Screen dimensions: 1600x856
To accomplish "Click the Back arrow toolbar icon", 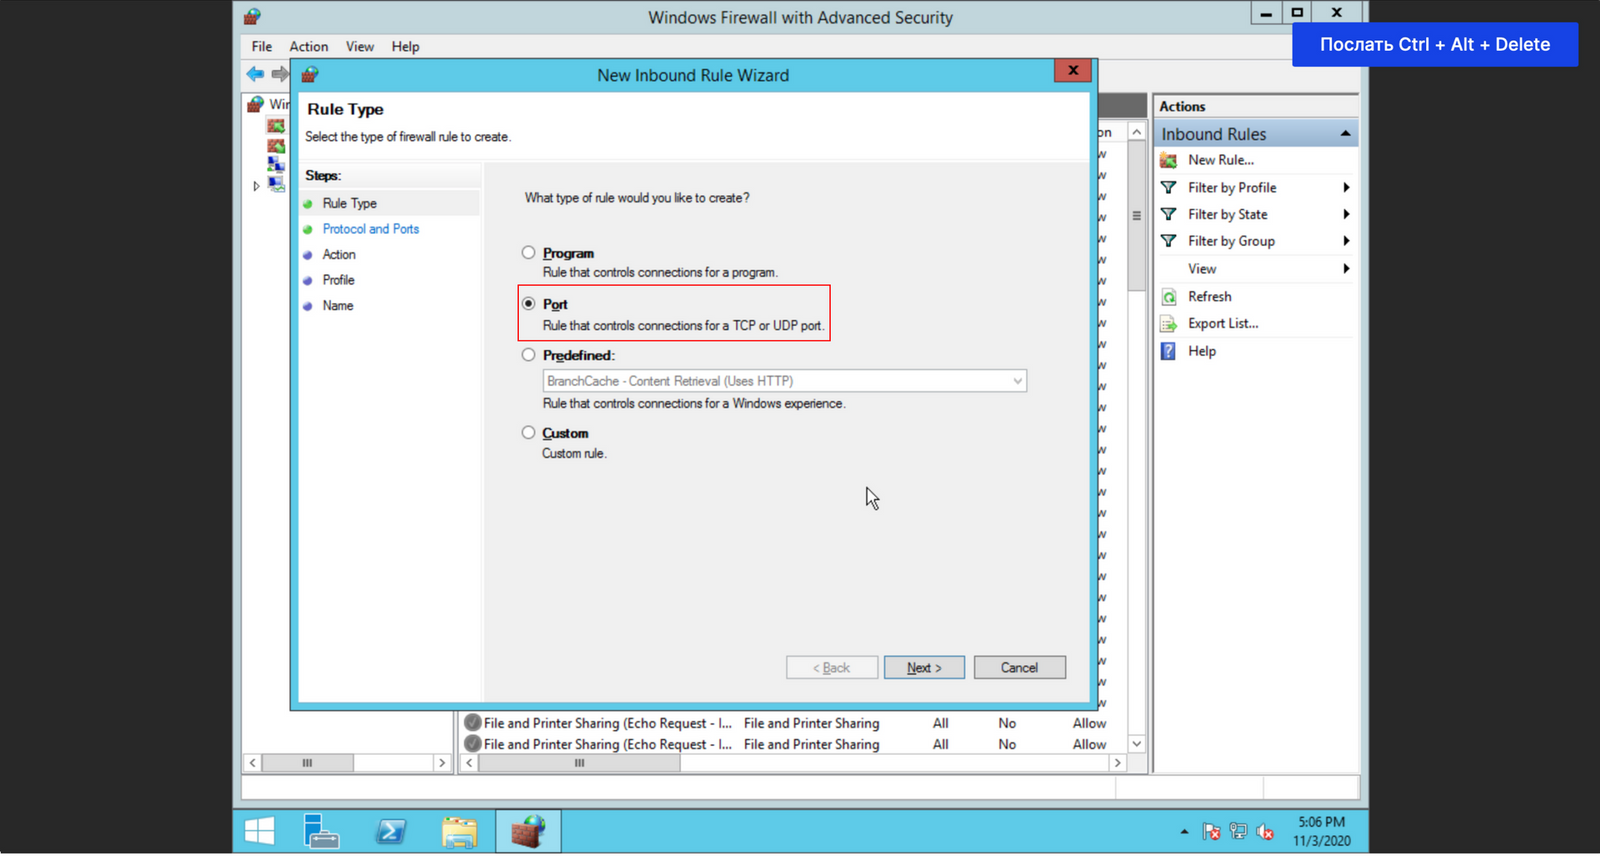I will (x=256, y=73).
